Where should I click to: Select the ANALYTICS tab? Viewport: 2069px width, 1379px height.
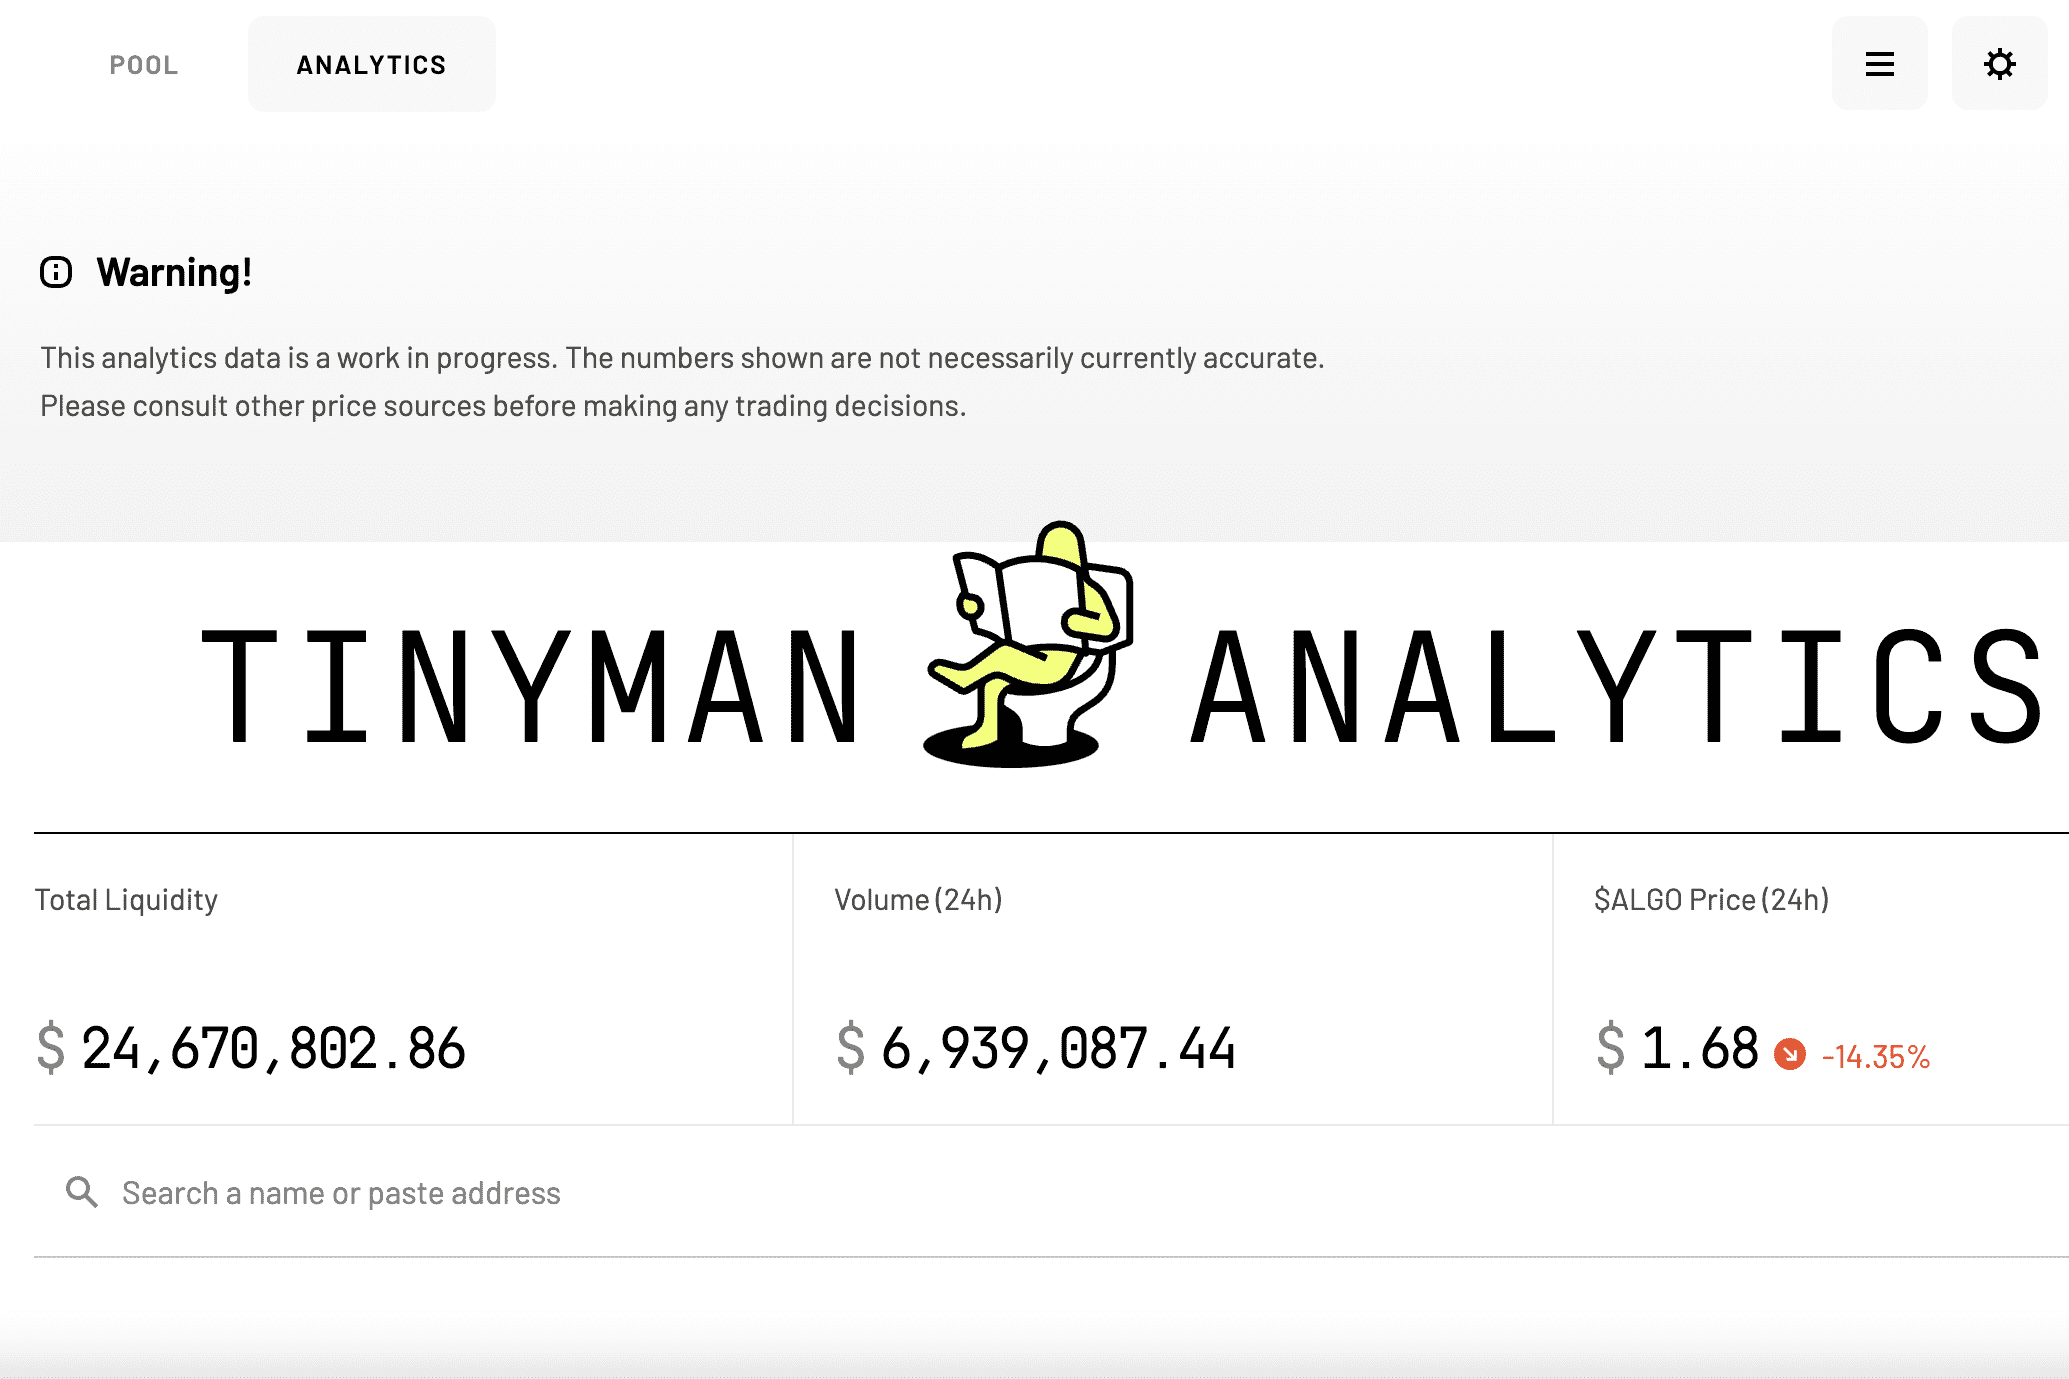[x=371, y=63]
